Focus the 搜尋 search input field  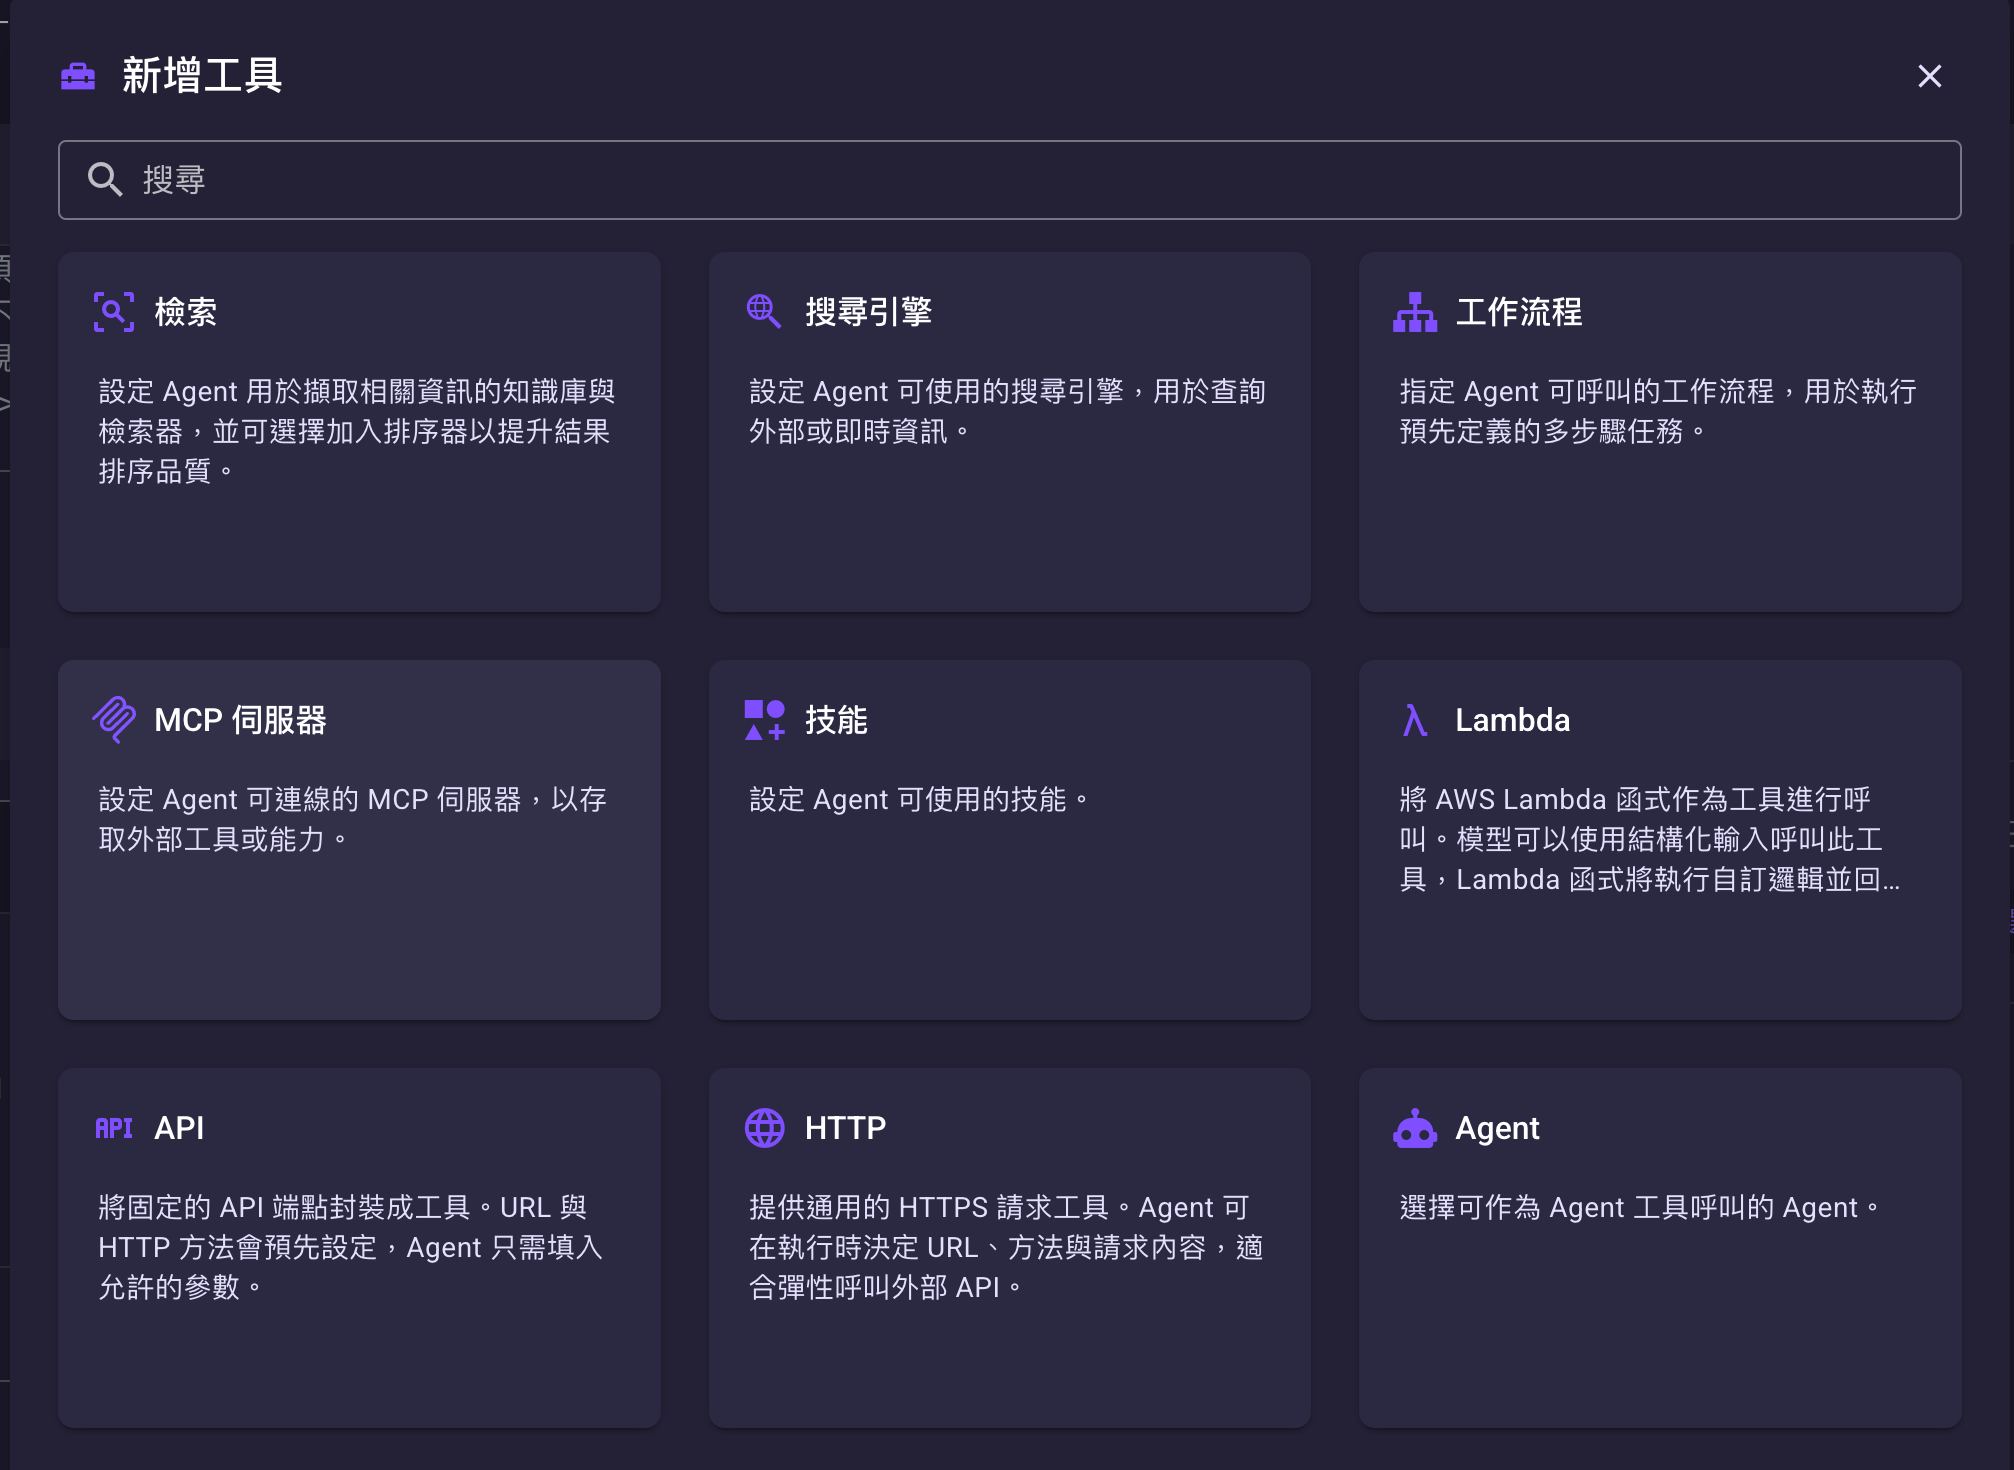click(x=1010, y=180)
